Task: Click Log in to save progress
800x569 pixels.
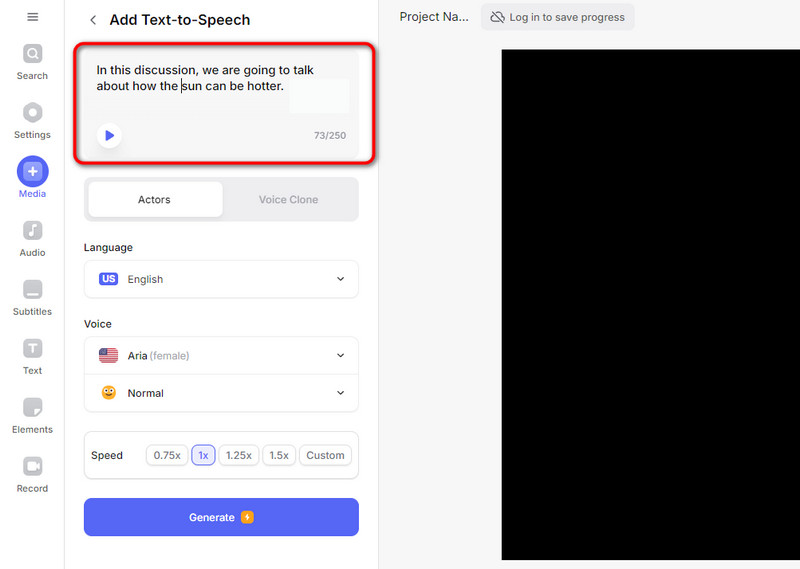Action: pyautogui.click(x=557, y=17)
